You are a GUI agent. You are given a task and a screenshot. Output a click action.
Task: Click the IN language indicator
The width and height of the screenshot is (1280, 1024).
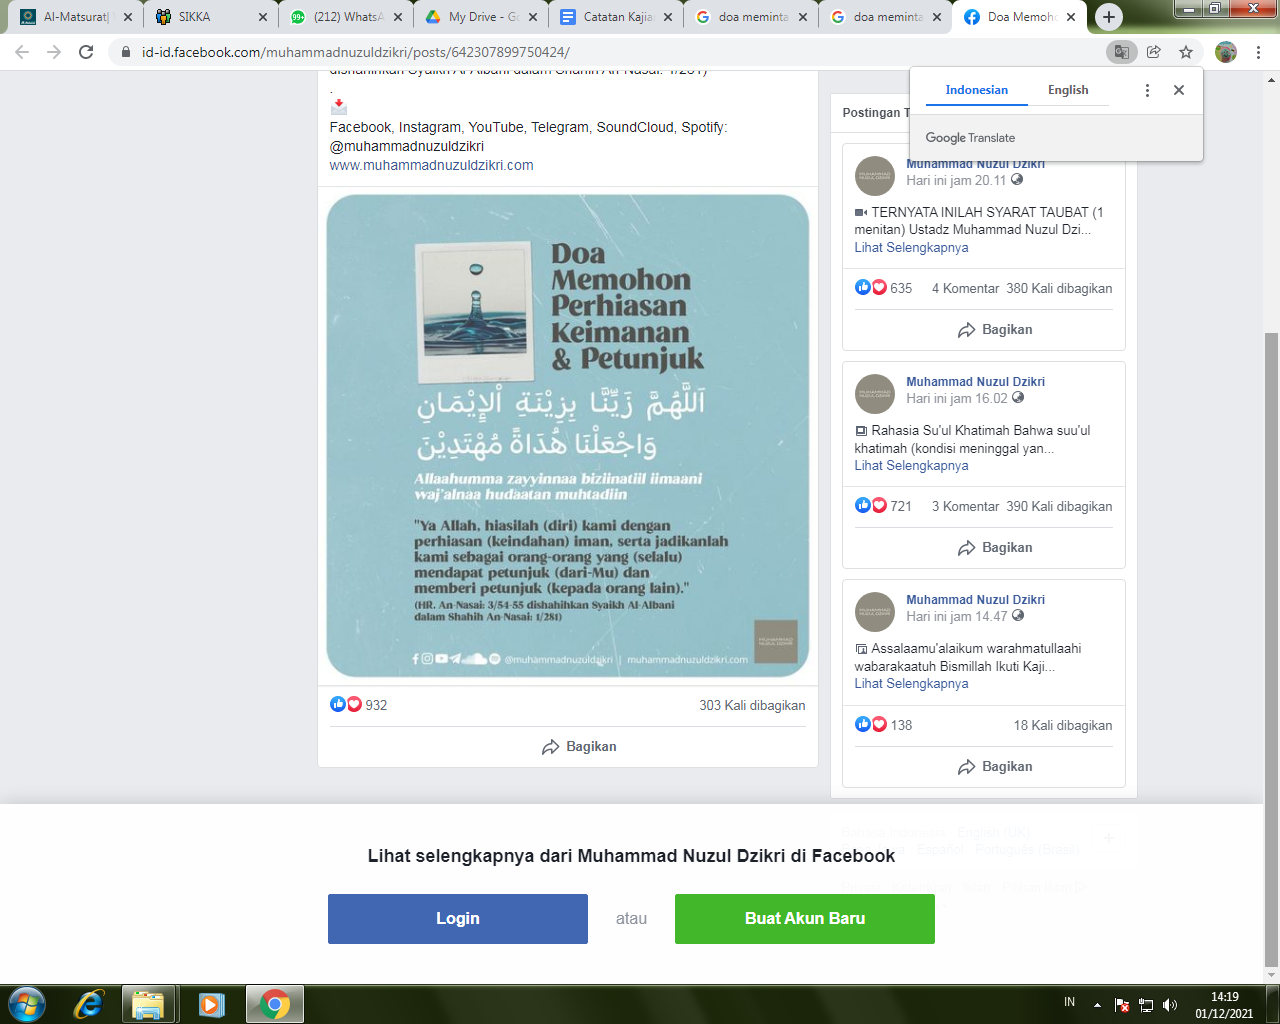1070,1002
